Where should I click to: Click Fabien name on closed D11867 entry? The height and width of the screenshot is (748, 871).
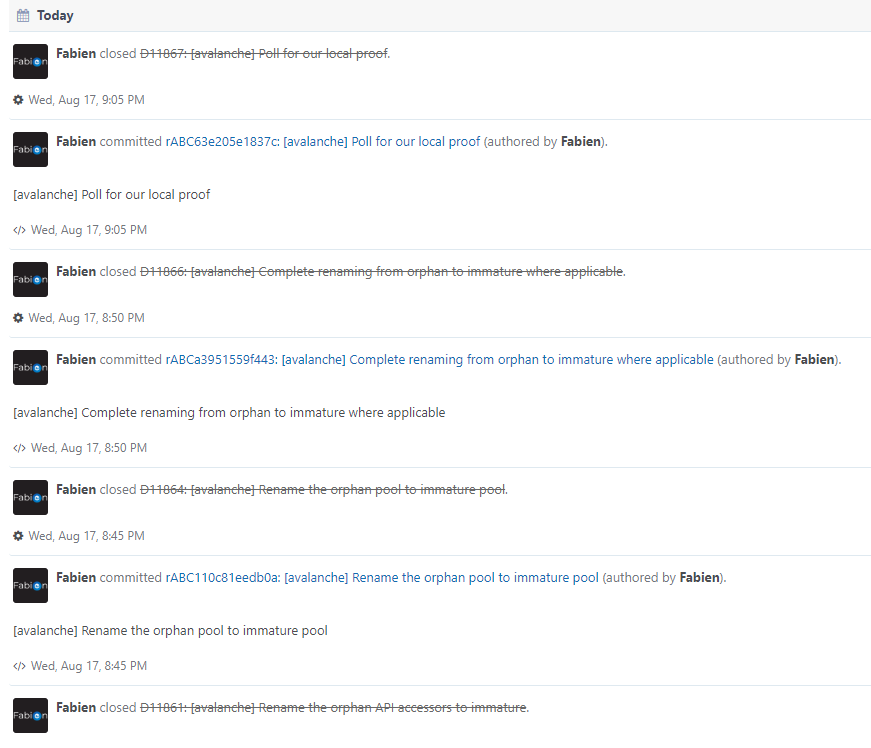pyautogui.click(x=76, y=53)
